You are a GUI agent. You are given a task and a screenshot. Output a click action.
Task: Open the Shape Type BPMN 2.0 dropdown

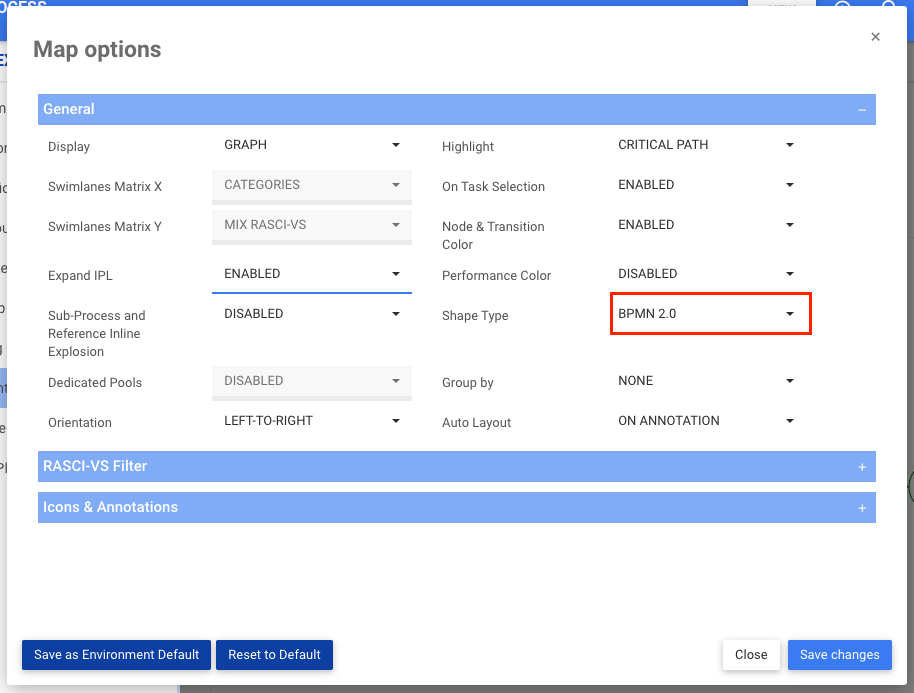point(711,314)
